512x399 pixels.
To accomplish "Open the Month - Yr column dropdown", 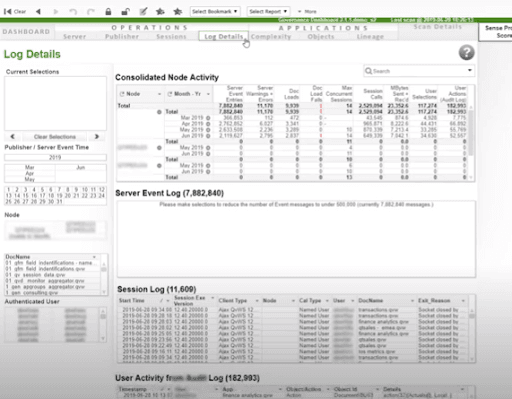I will (x=208, y=94).
